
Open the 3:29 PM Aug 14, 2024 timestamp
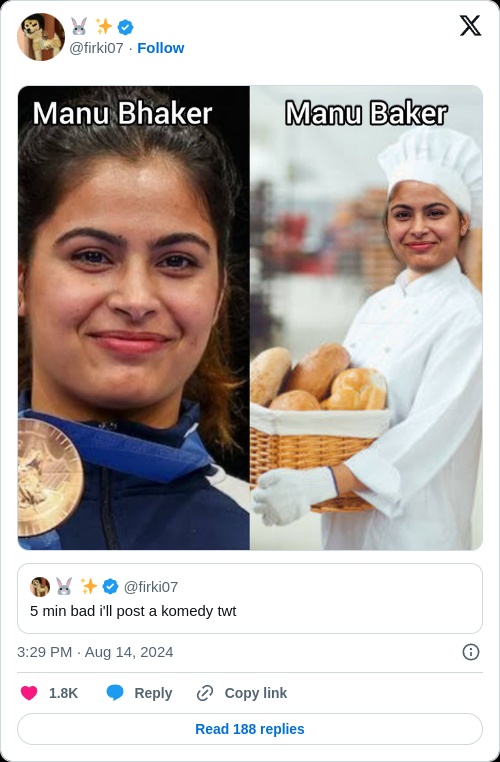pyautogui.click(x=95, y=652)
